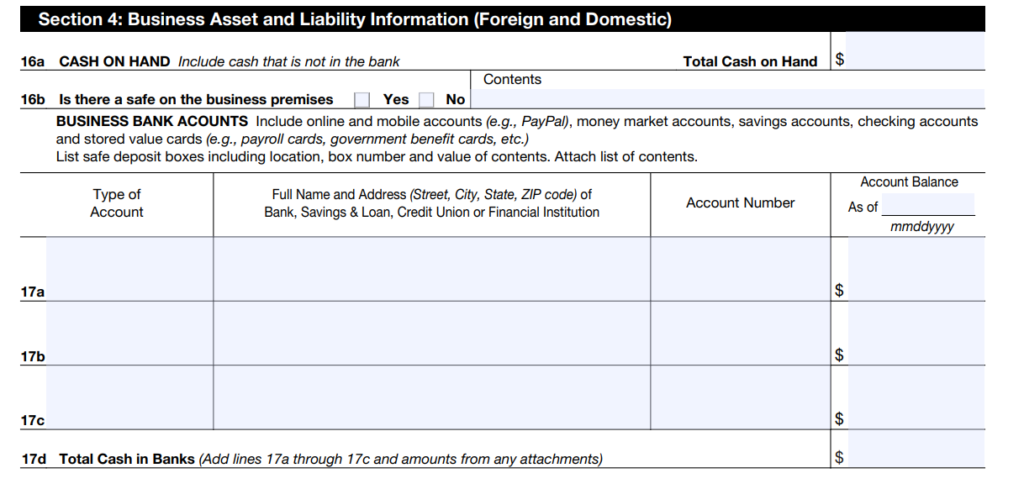Screen dimensions: 1024x489
Task: Select the Type of Account field on line 17b
Action: [129, 333]
